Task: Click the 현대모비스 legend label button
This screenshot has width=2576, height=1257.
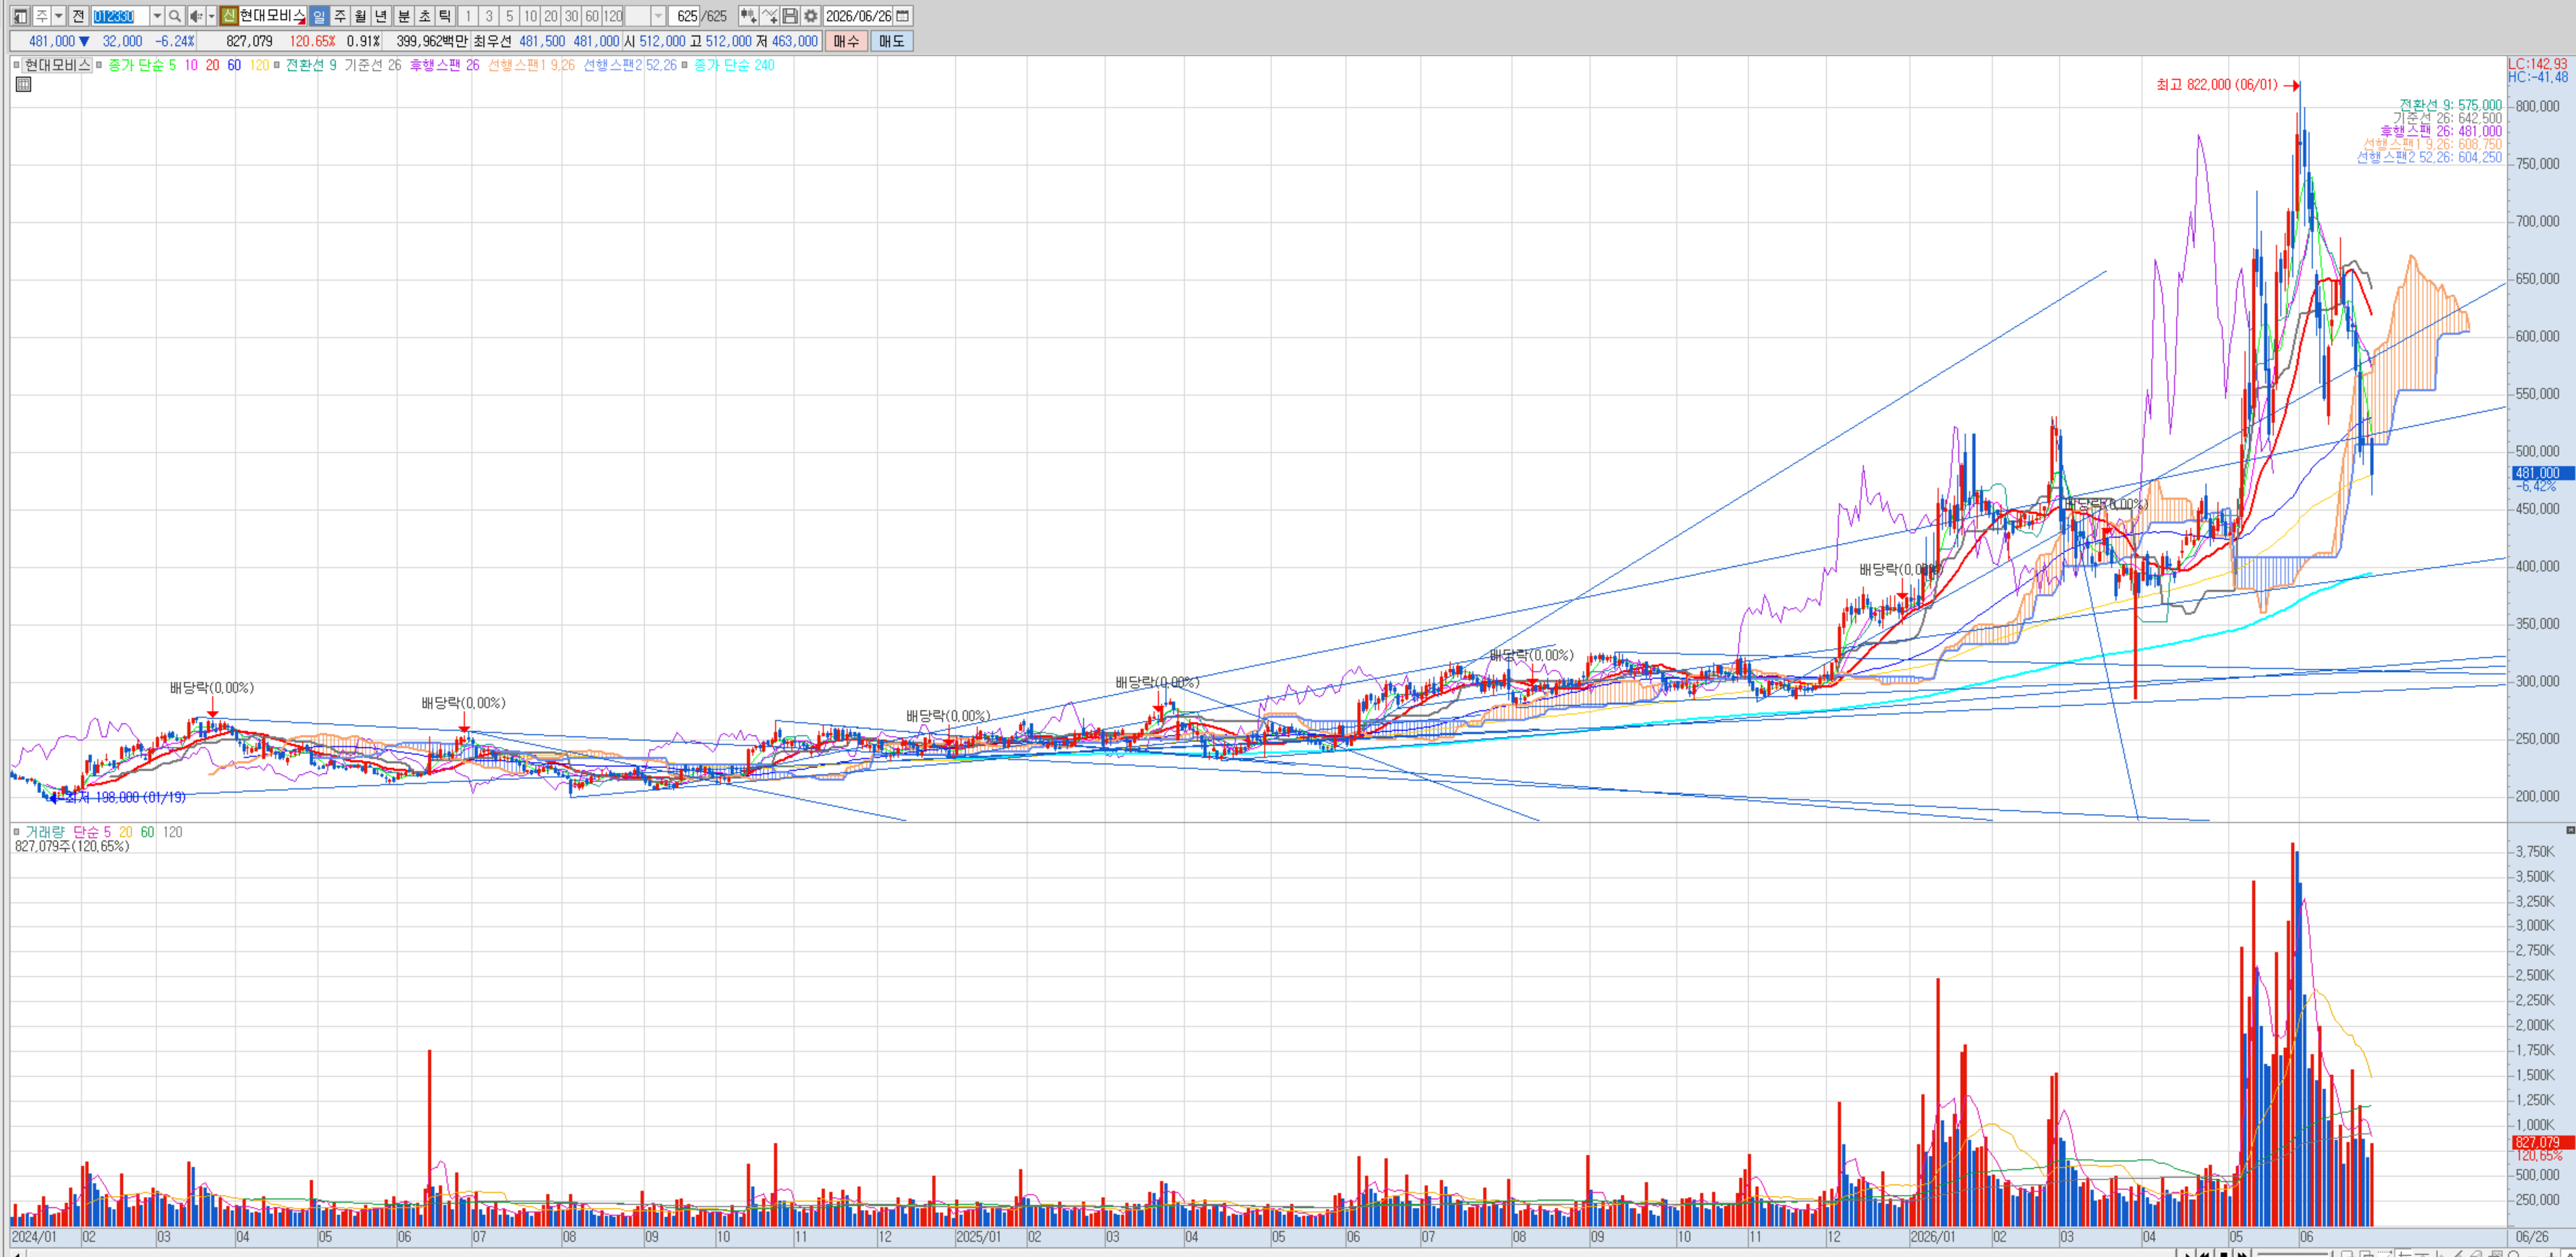Action: 58,65
